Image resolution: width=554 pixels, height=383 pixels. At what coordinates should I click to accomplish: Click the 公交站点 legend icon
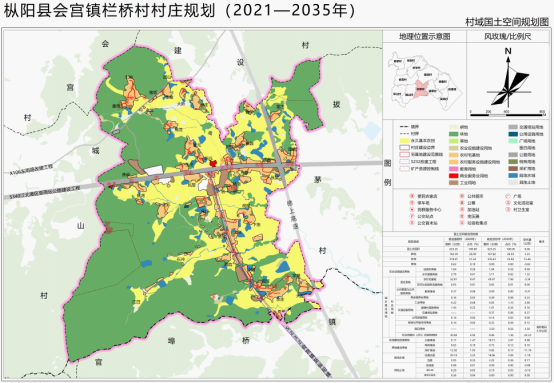[411, 216]
